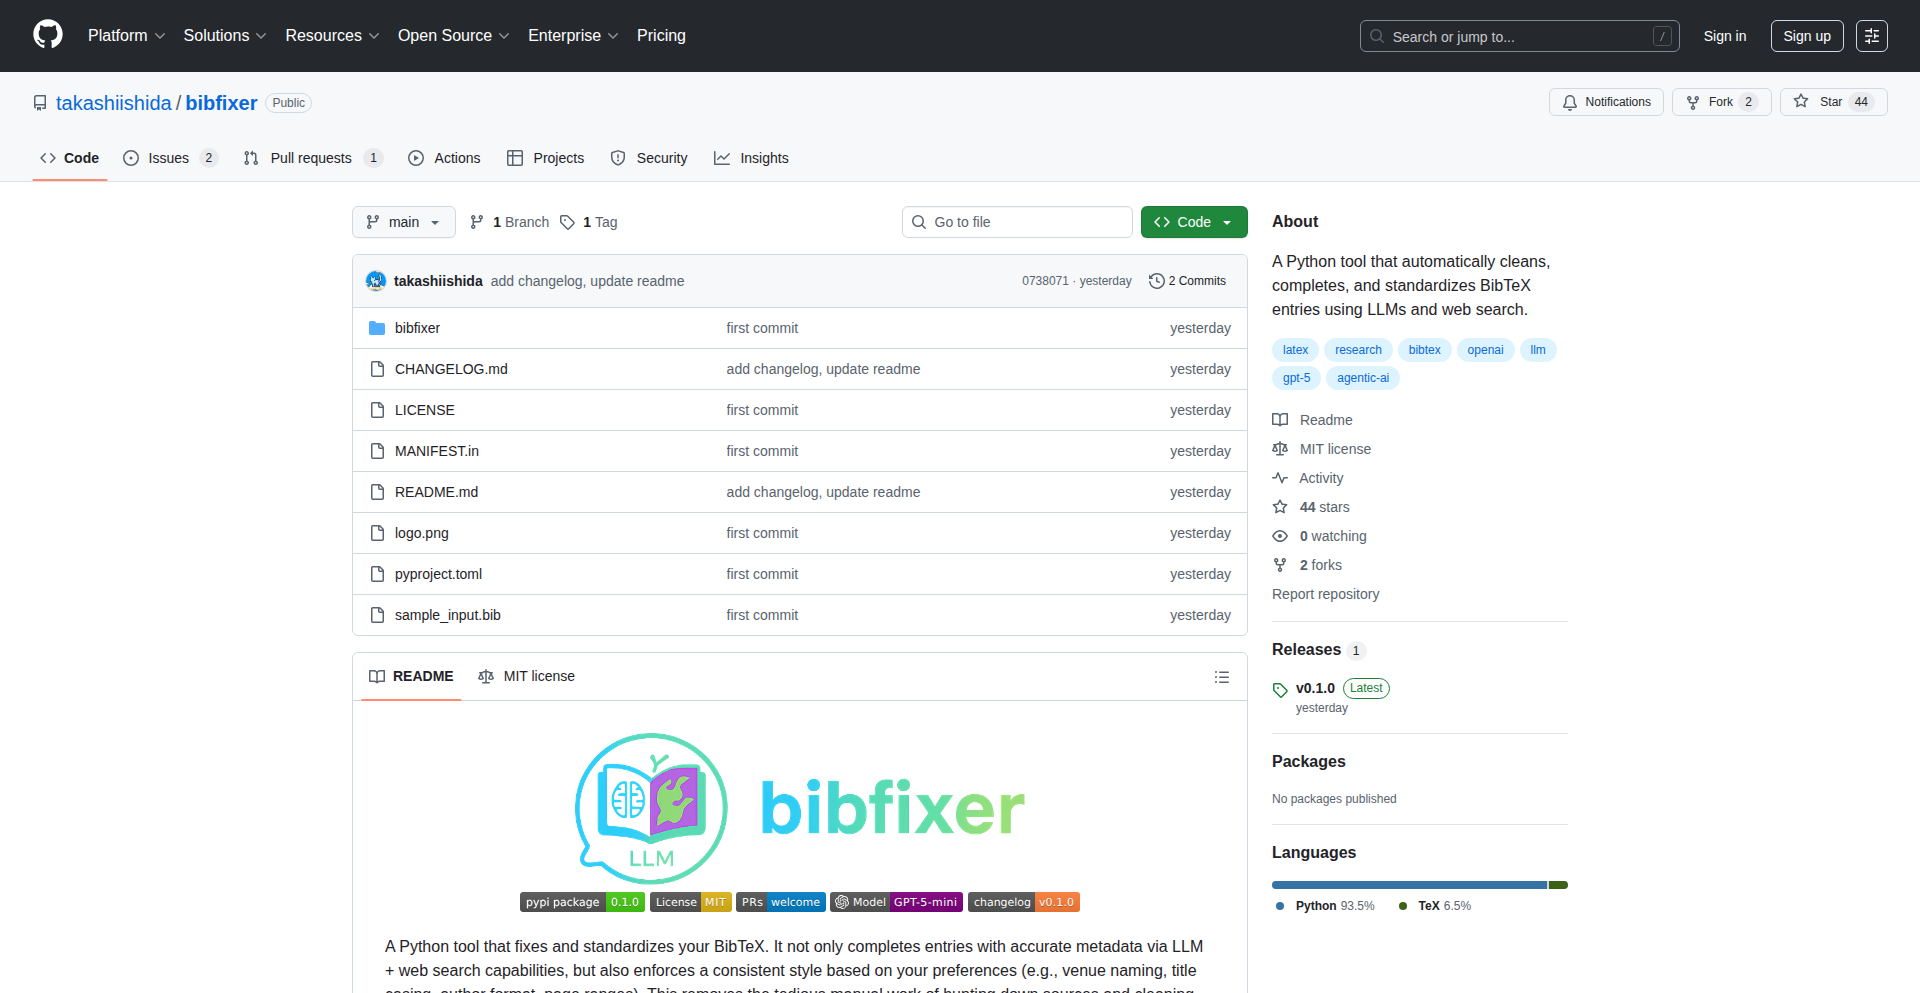Open the 1 Tag link

tap(589, 222)
